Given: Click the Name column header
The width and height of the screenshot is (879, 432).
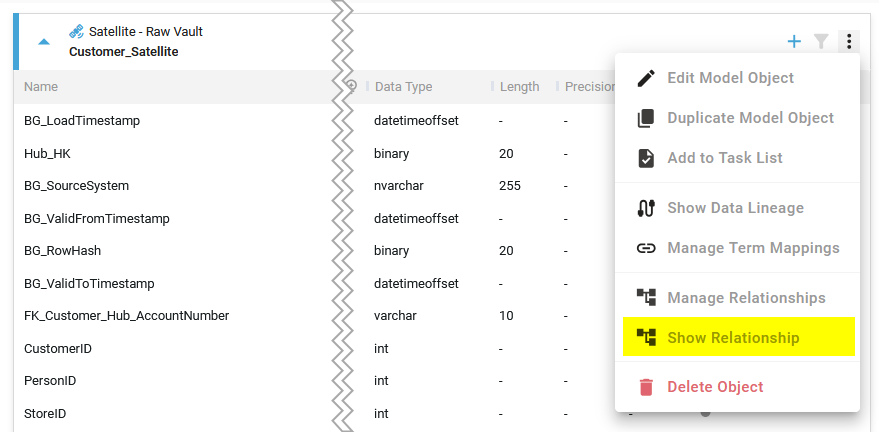Looking at the screenshot, I should [x=41, y=87].
